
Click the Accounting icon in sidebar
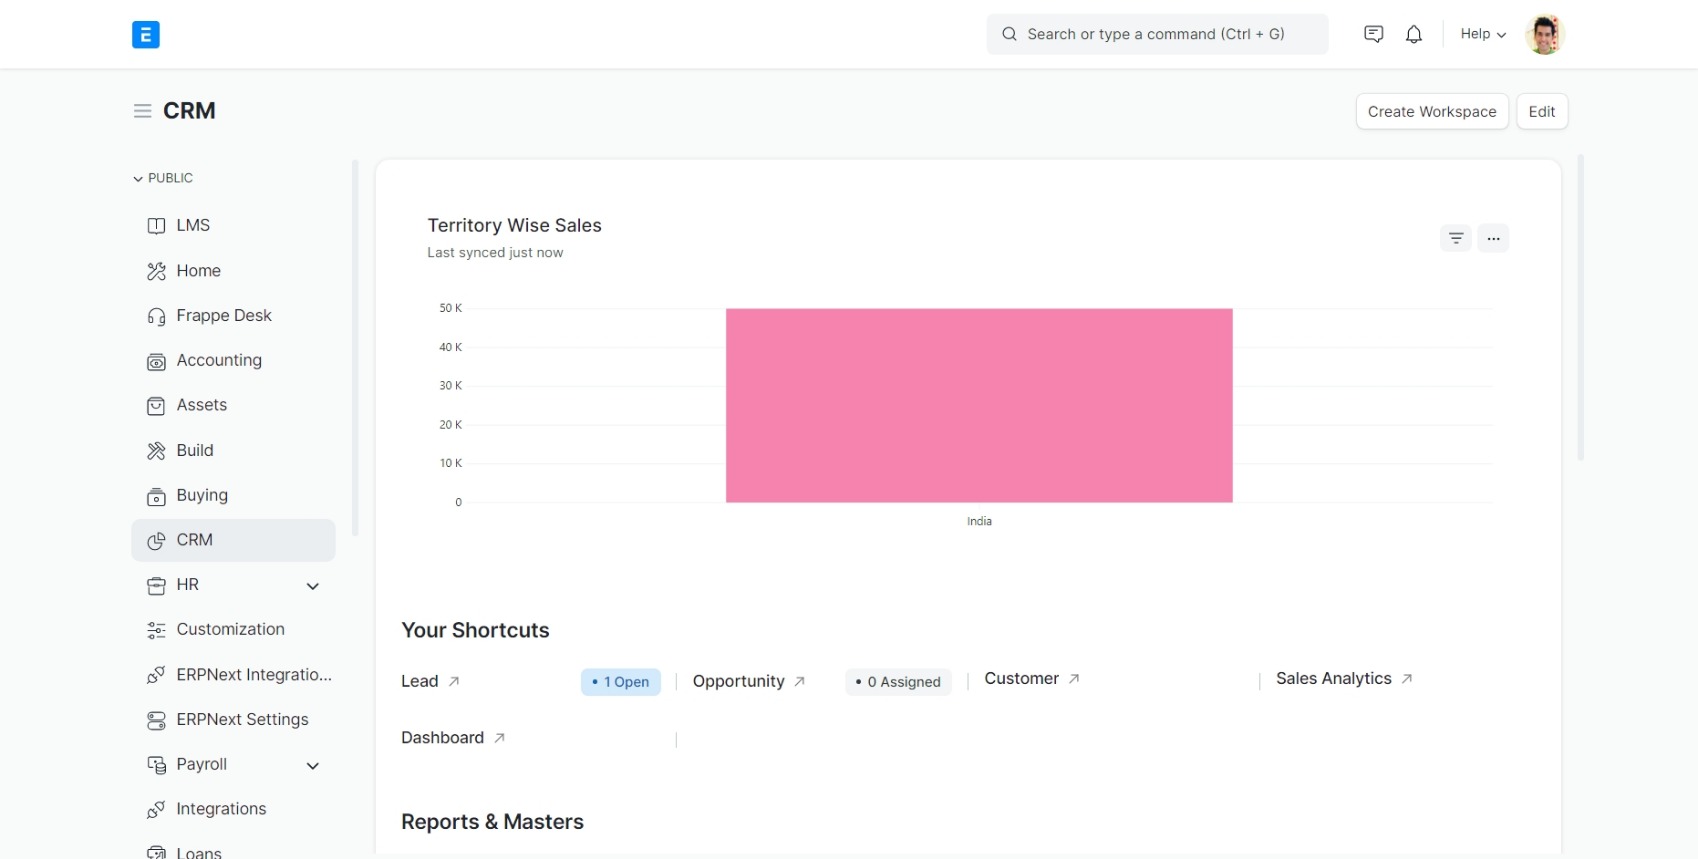click(156, 361)
